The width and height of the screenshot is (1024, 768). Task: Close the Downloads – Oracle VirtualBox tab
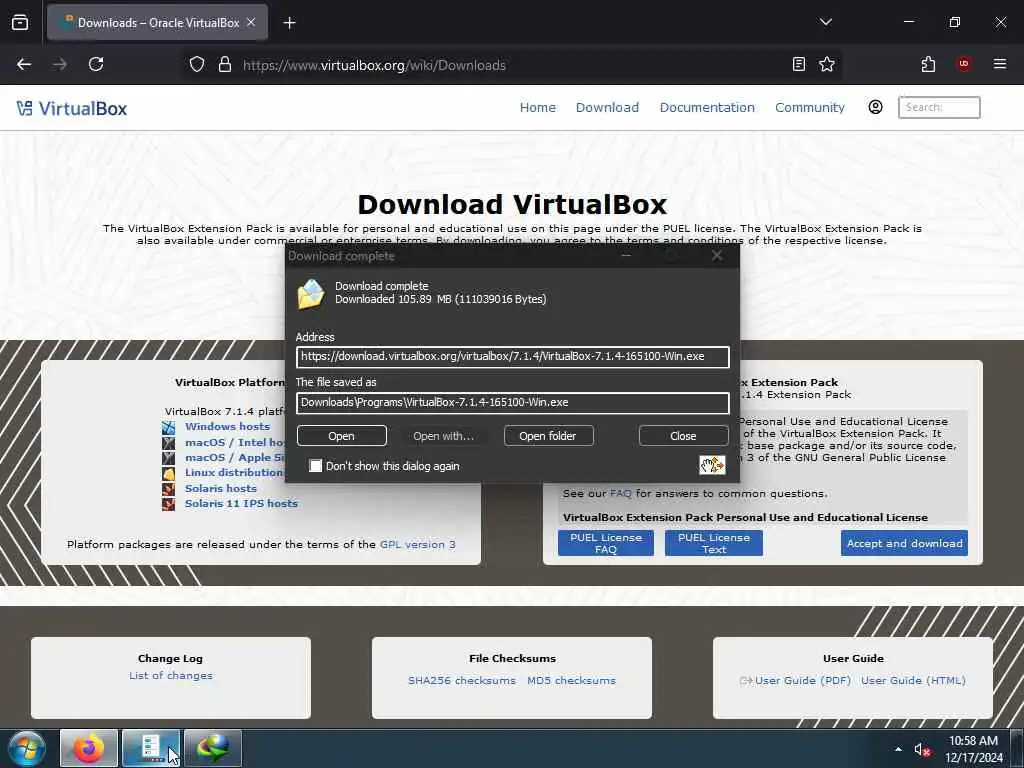[251, 22]
